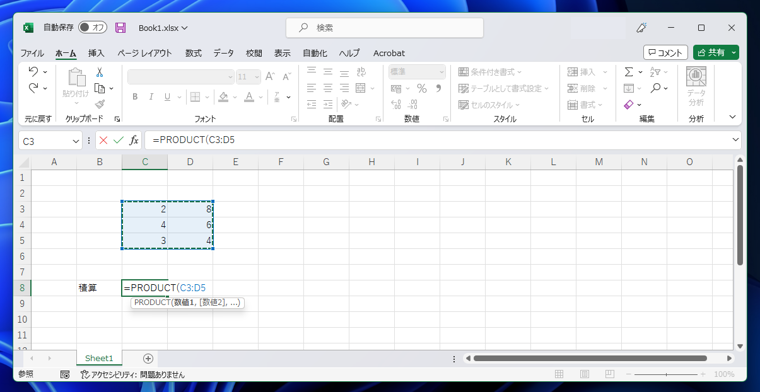This screenshot has width=760, height=392.
Task: Open the Acrobat tab
Action: pyautogui.click(x=389, y=53)
